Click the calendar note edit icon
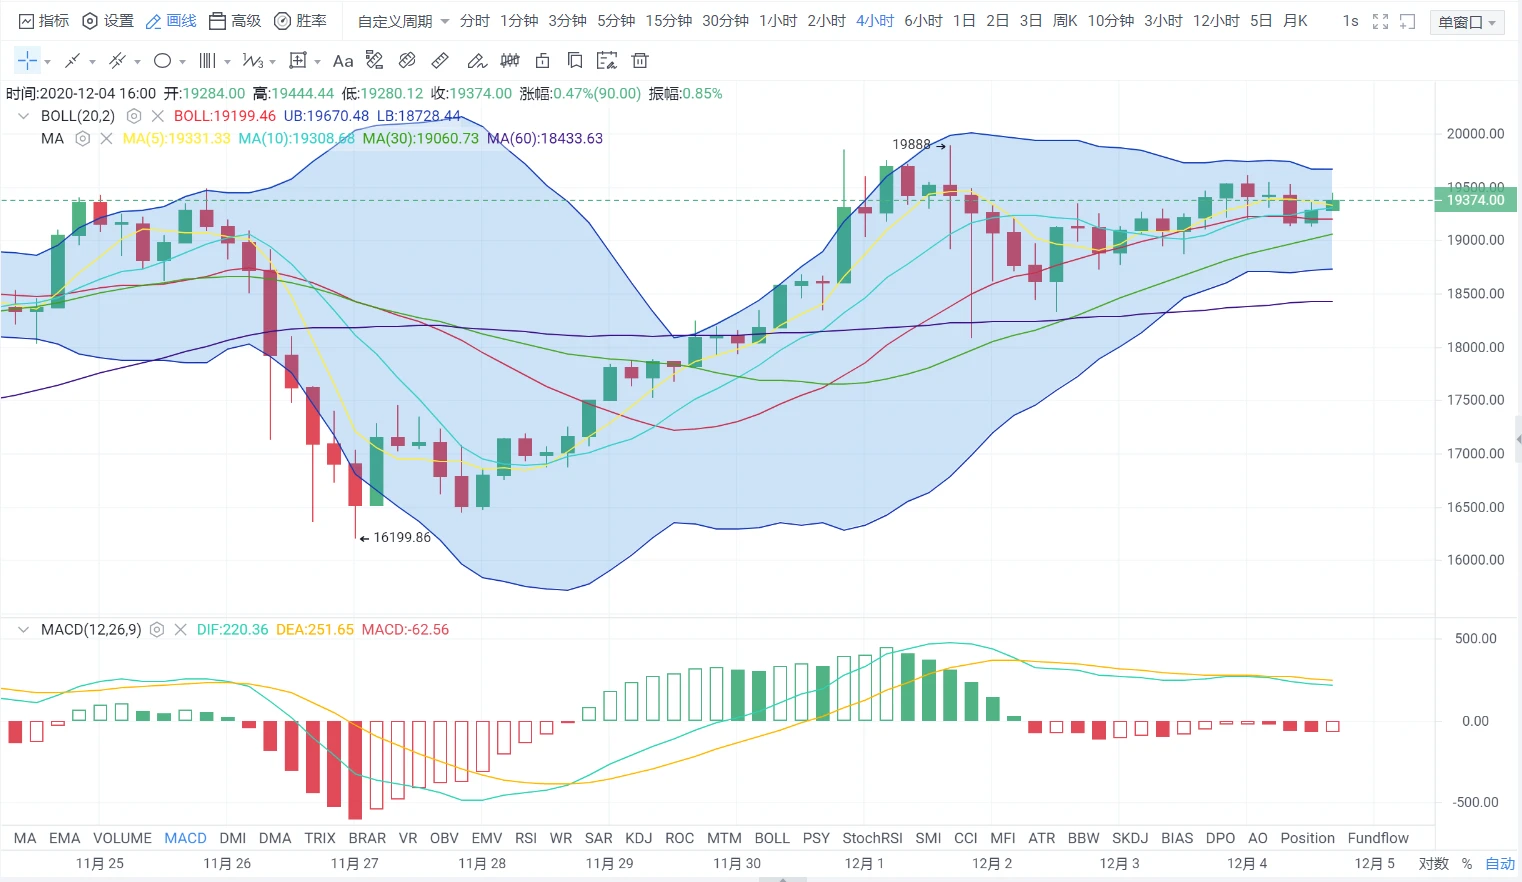1522x882 pixels. [x=607, y=61]
